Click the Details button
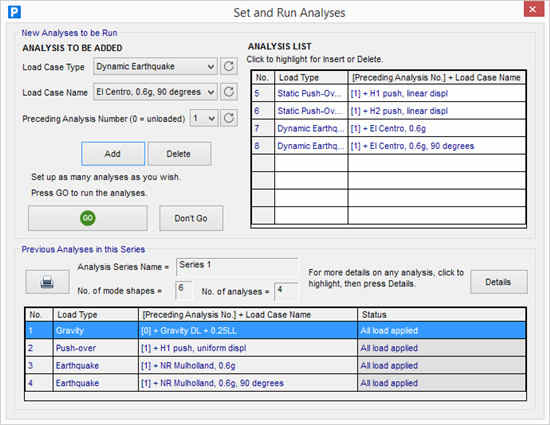Screen dimensions: 550x425 [x=499, y=282]
